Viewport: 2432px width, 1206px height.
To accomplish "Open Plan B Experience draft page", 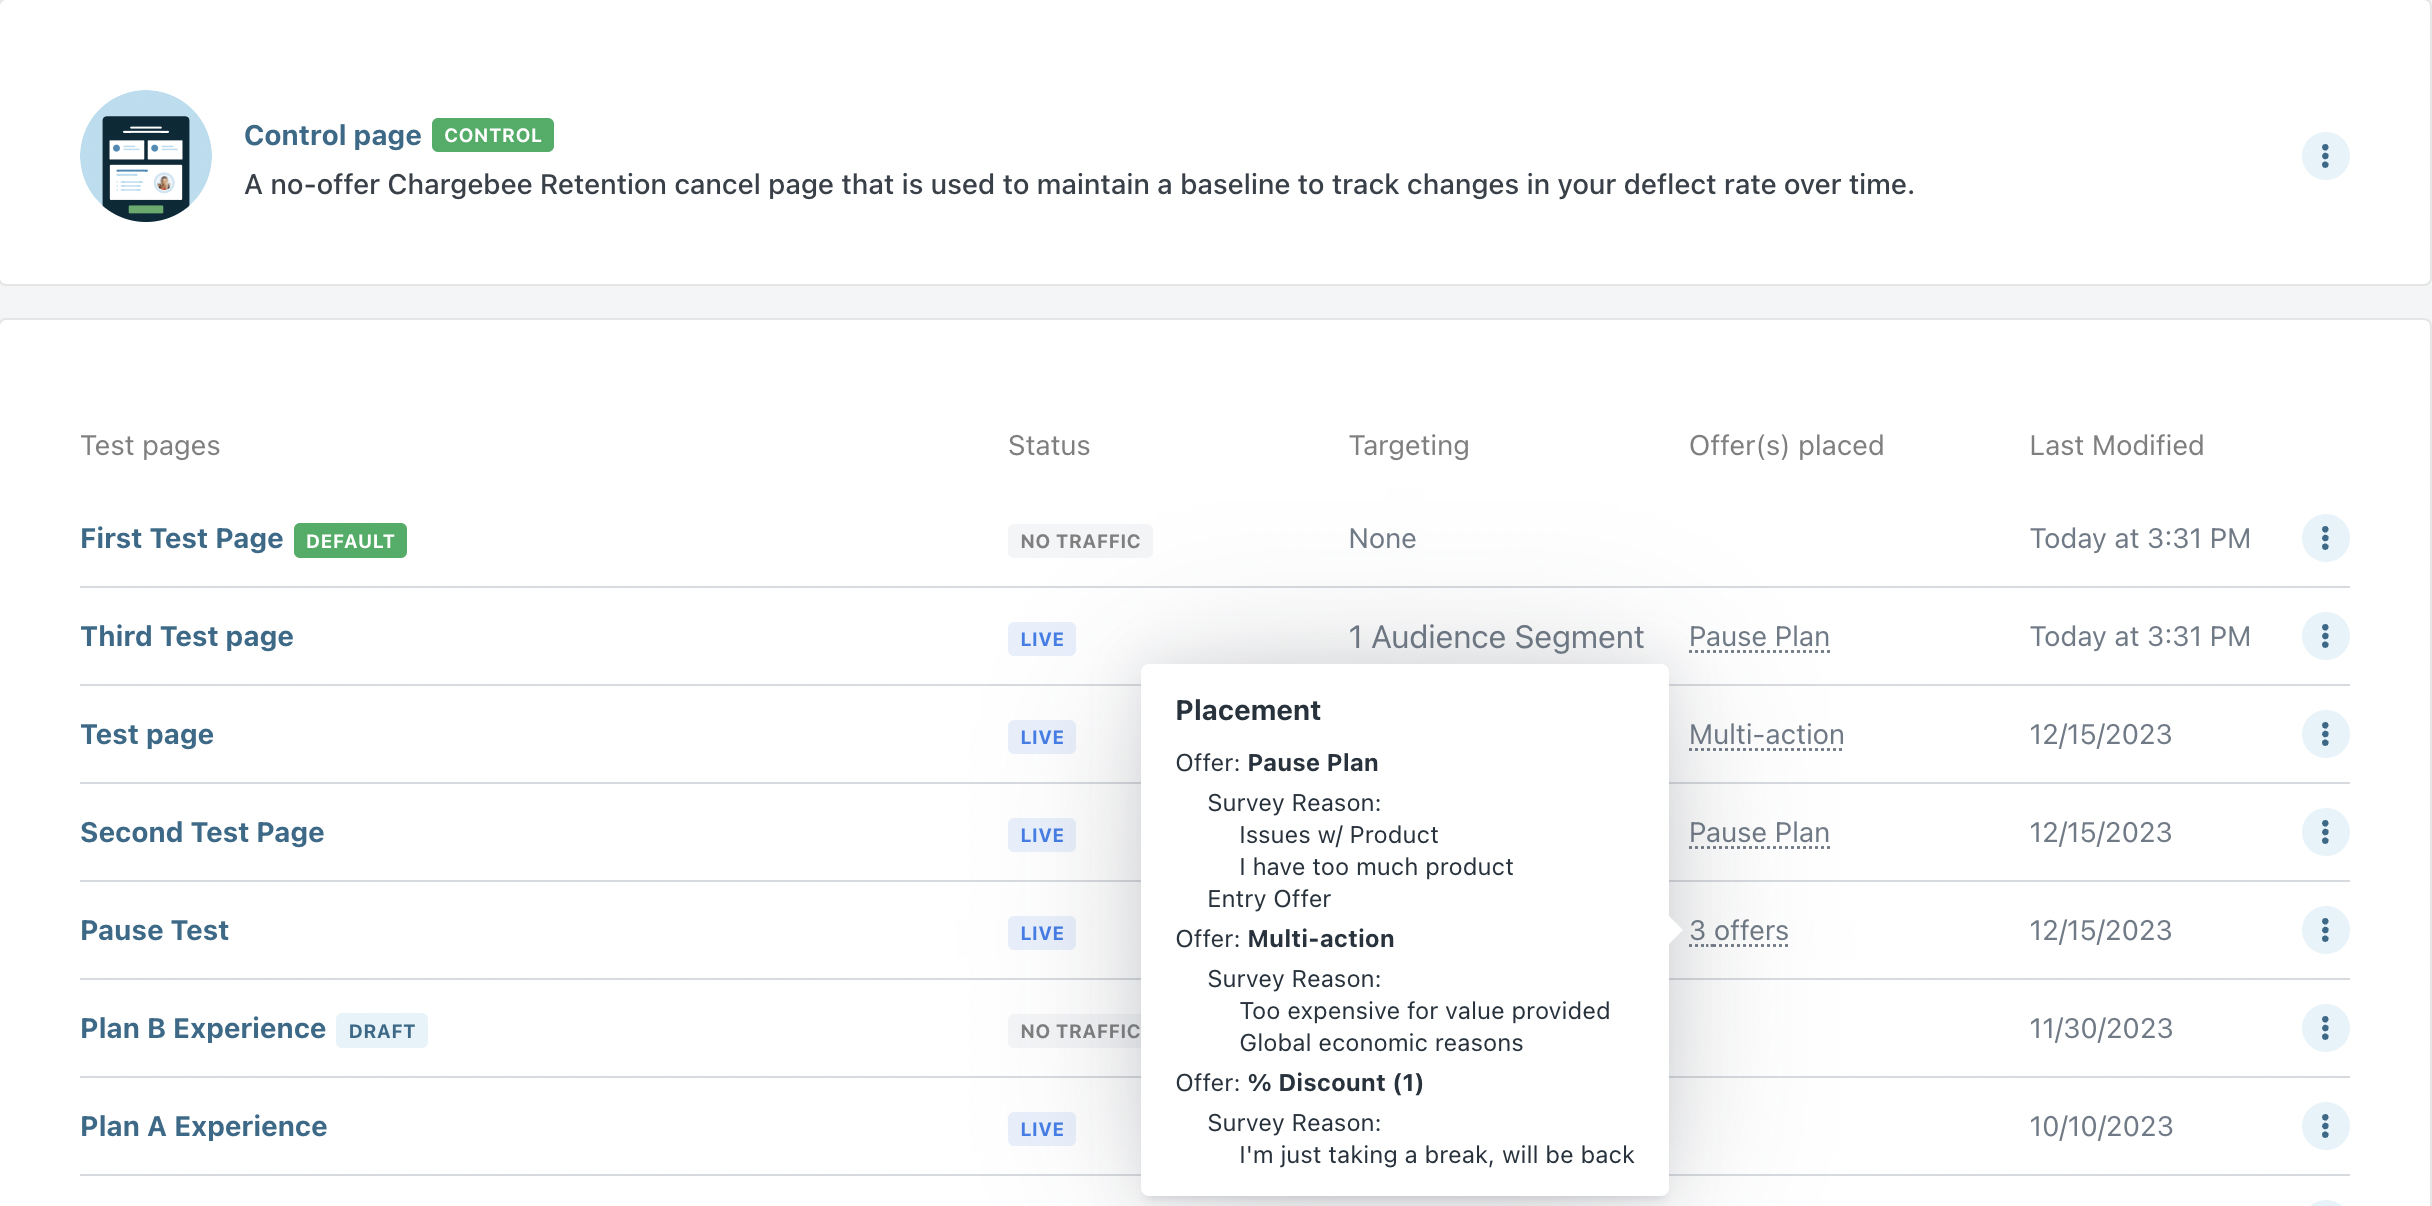I will pyautogui.click(x=202, y=1029).
